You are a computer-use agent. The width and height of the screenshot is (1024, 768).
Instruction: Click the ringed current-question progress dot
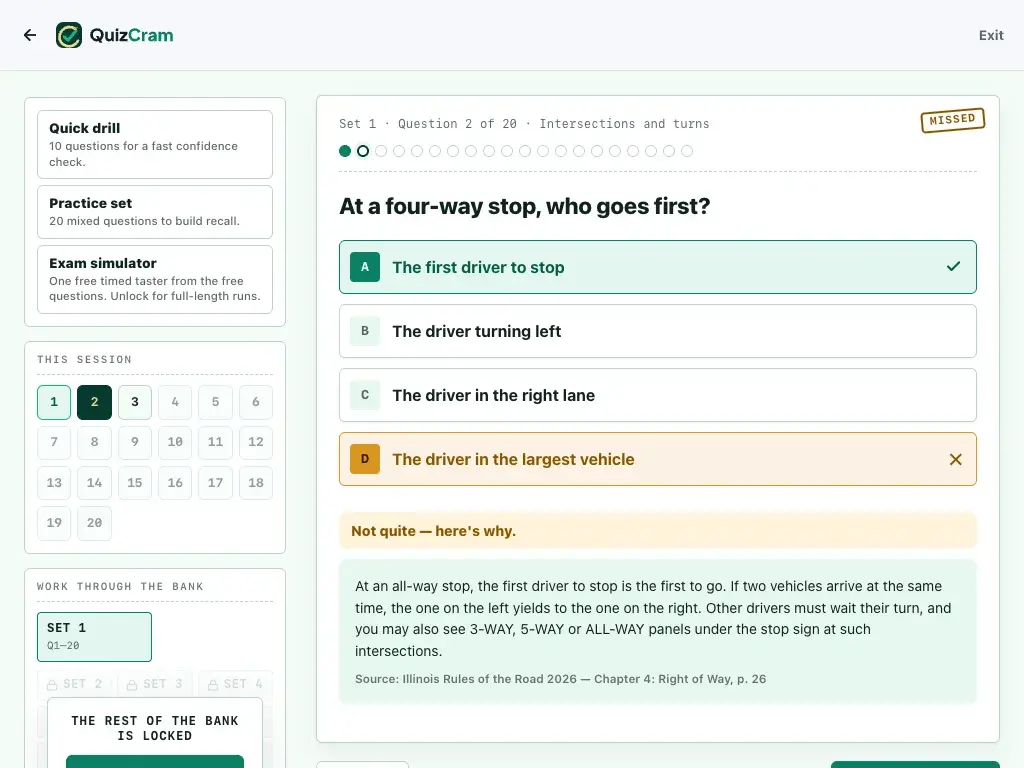pos(363,152)
